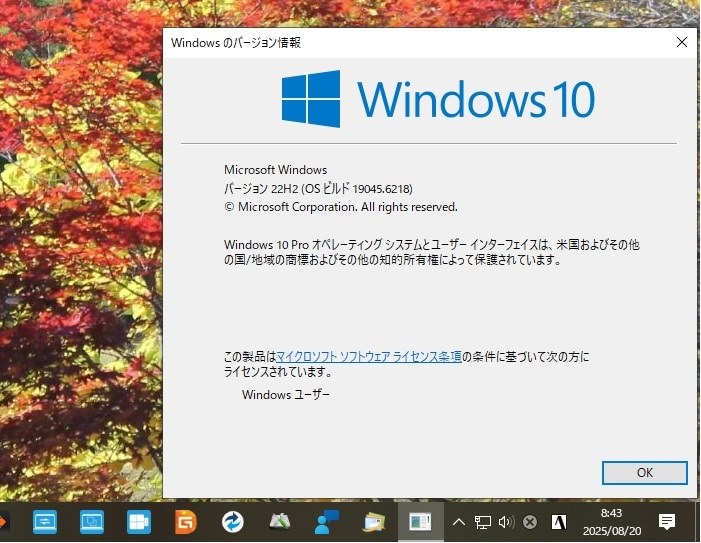Click the 'Microsoft Windows' heading text
The height and width of the screenshot is (543, 701).
pos(275,170)
